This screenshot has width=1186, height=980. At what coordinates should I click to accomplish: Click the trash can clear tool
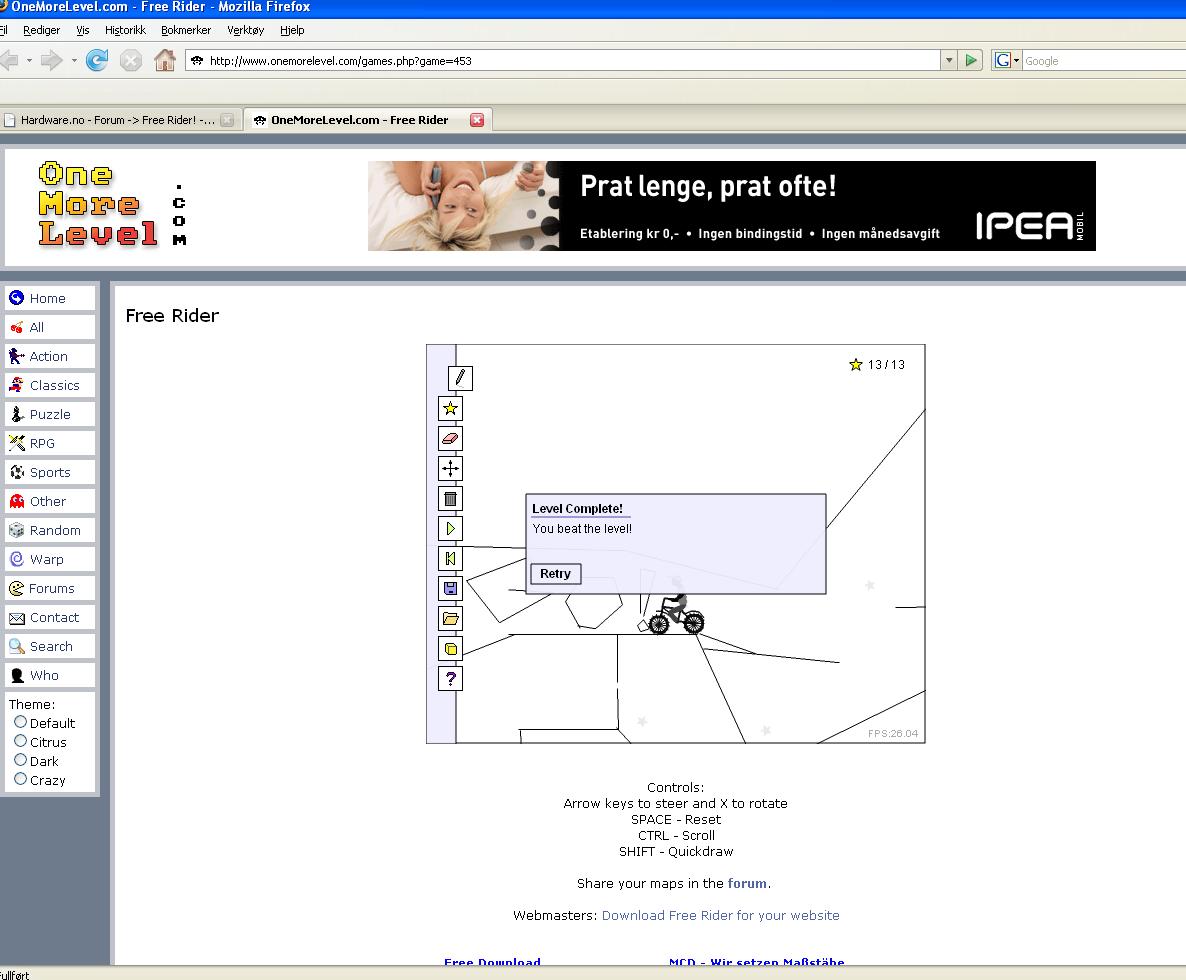(450, 498)
